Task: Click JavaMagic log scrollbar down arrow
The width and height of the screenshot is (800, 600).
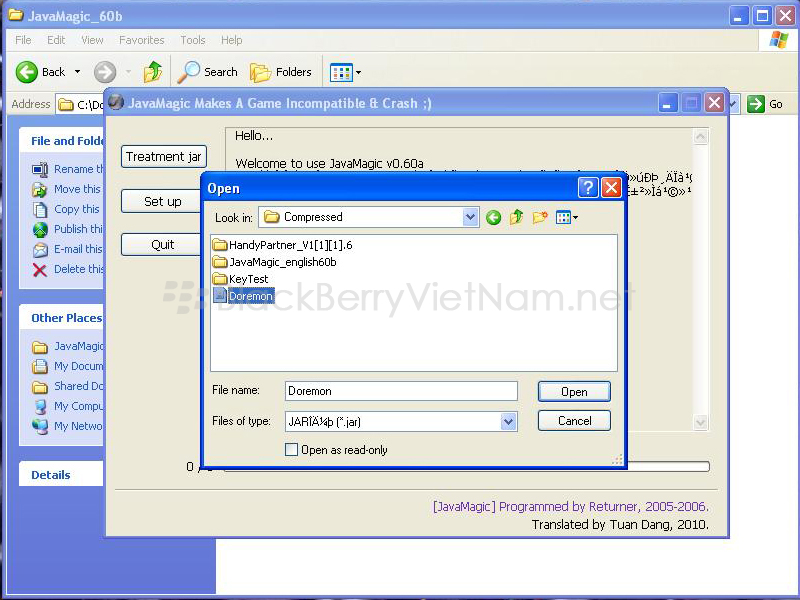Action: (701, 422)
